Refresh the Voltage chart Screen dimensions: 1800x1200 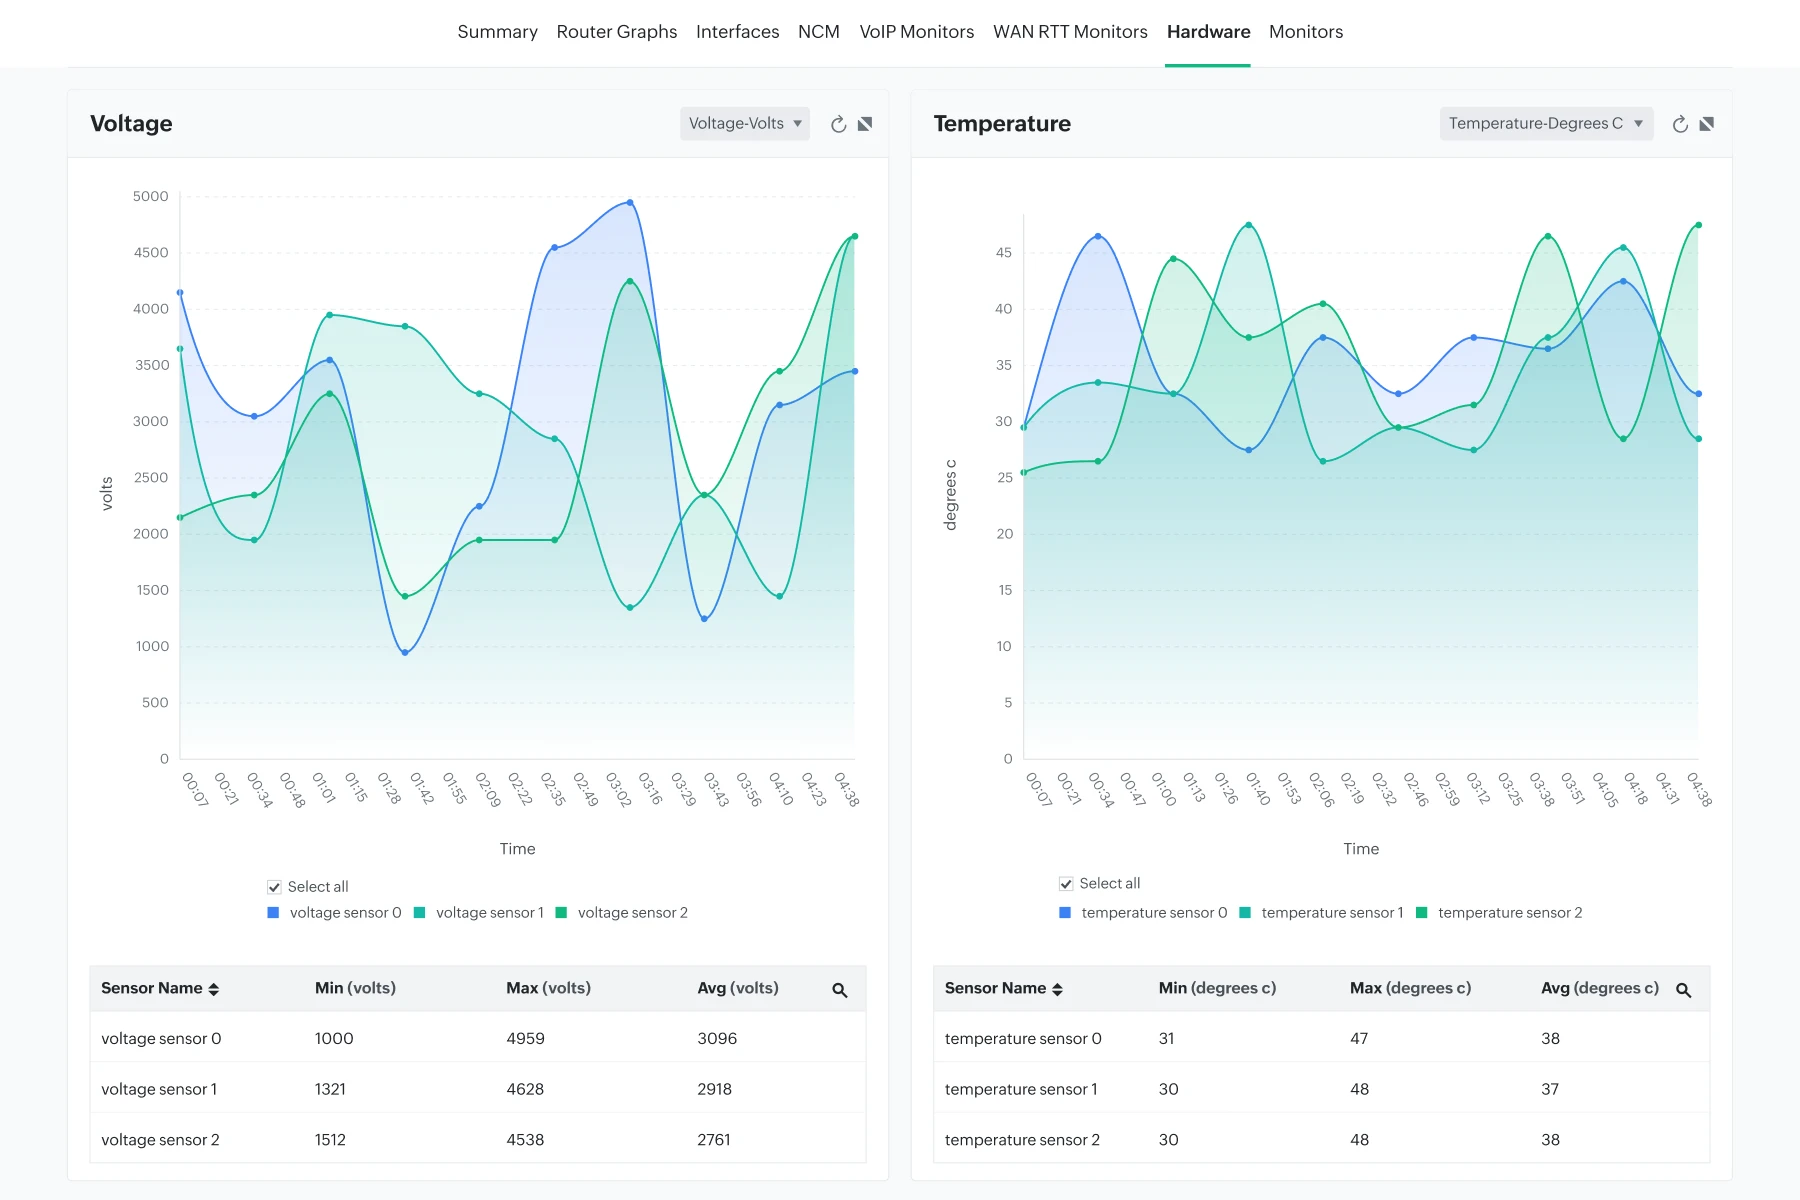[x=838, y=124]
